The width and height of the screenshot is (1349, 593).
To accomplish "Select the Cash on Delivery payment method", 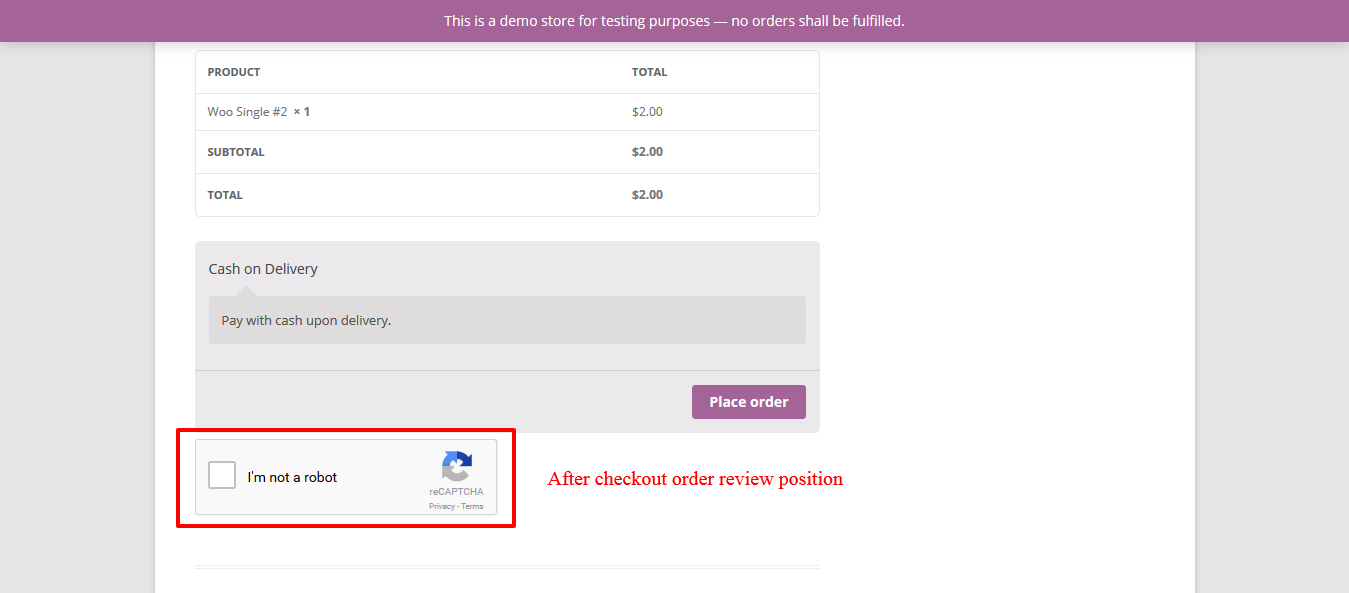I will [263, 269].
